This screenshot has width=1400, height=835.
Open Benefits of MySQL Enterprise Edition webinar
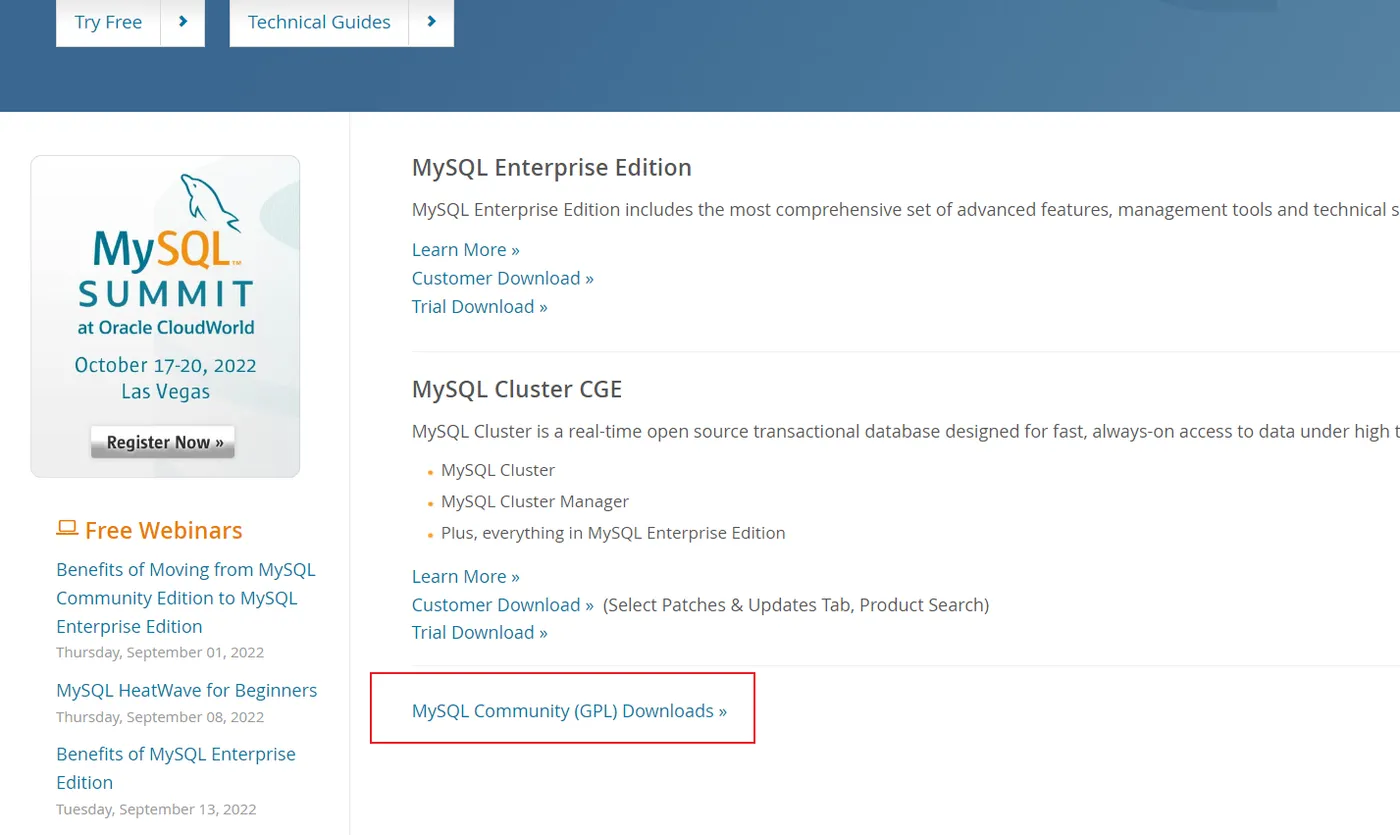click(x=176, y=767)
